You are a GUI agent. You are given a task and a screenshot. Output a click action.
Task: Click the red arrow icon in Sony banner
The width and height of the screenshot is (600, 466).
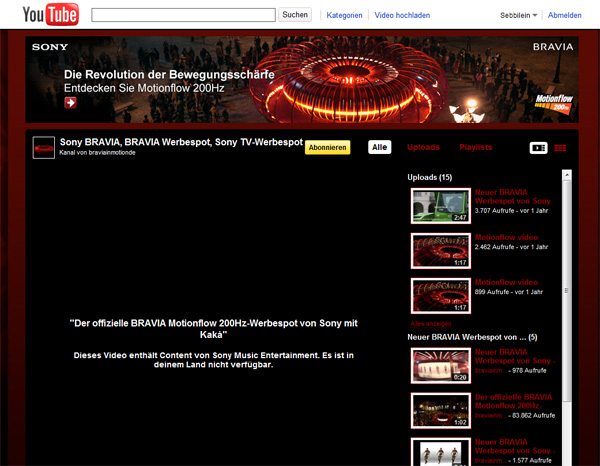click(71, 102)
